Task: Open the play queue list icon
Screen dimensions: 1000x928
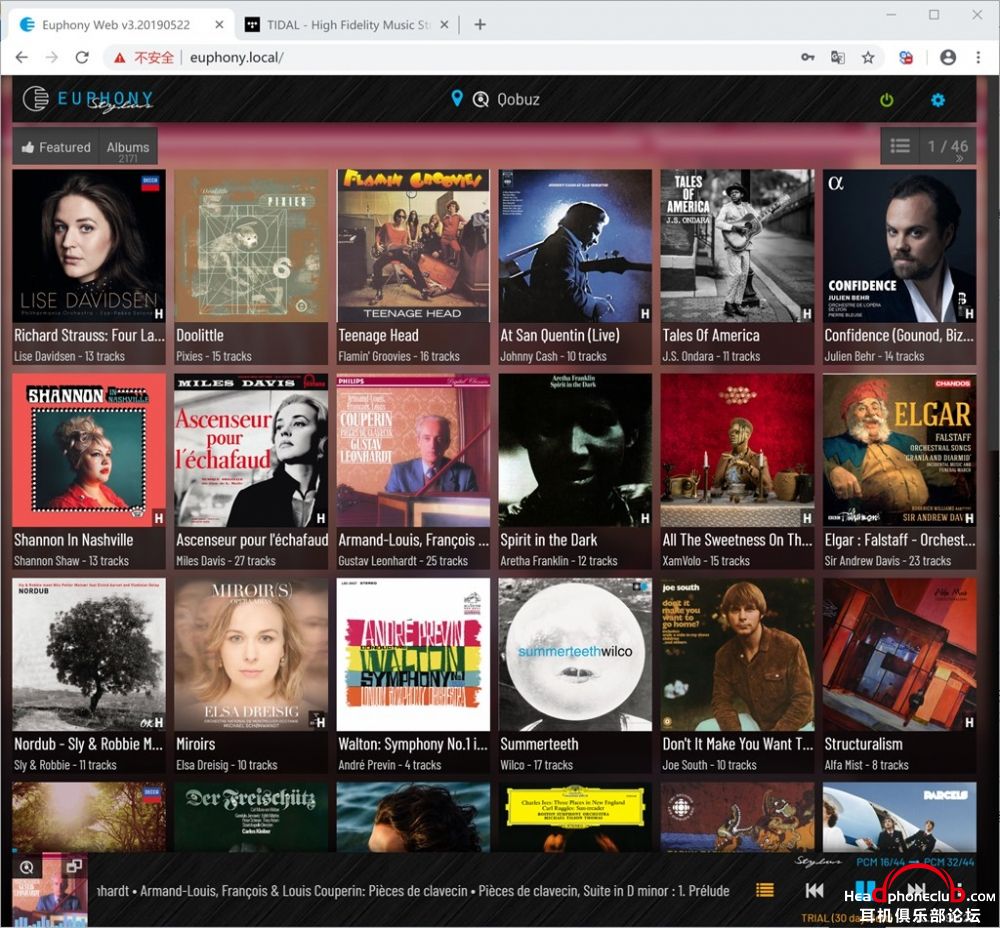Action: click(765, 890)
